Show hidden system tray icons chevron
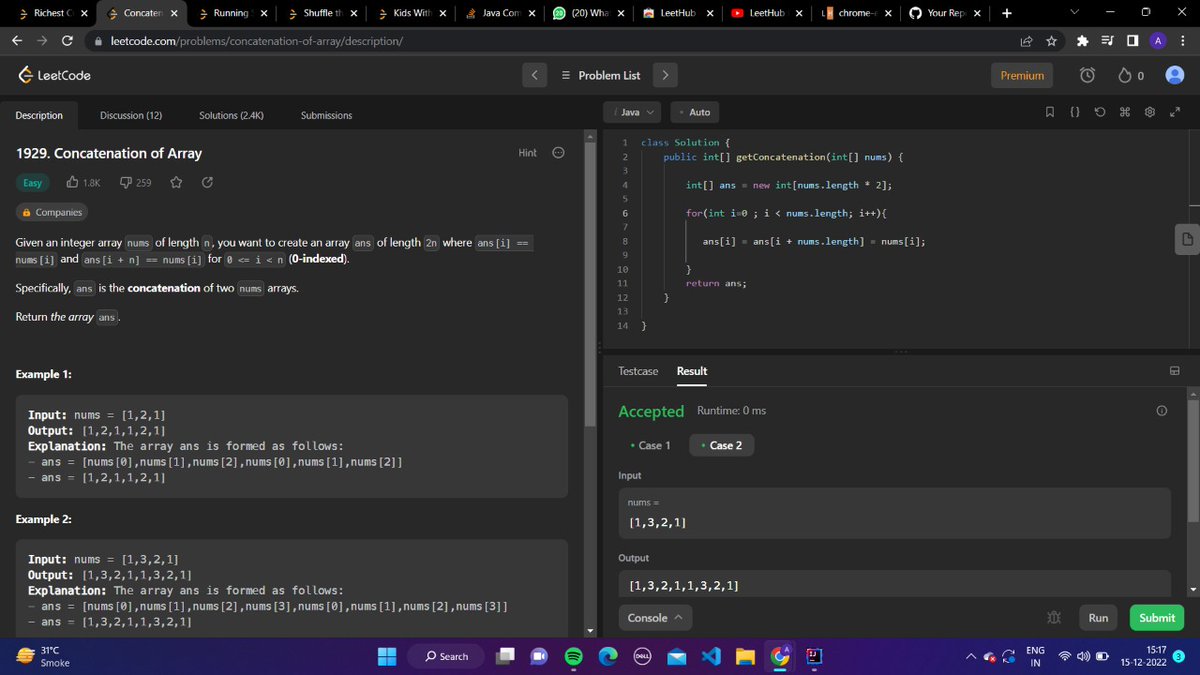This screenshot has height=675, width=1200. [x=970, y=657]
